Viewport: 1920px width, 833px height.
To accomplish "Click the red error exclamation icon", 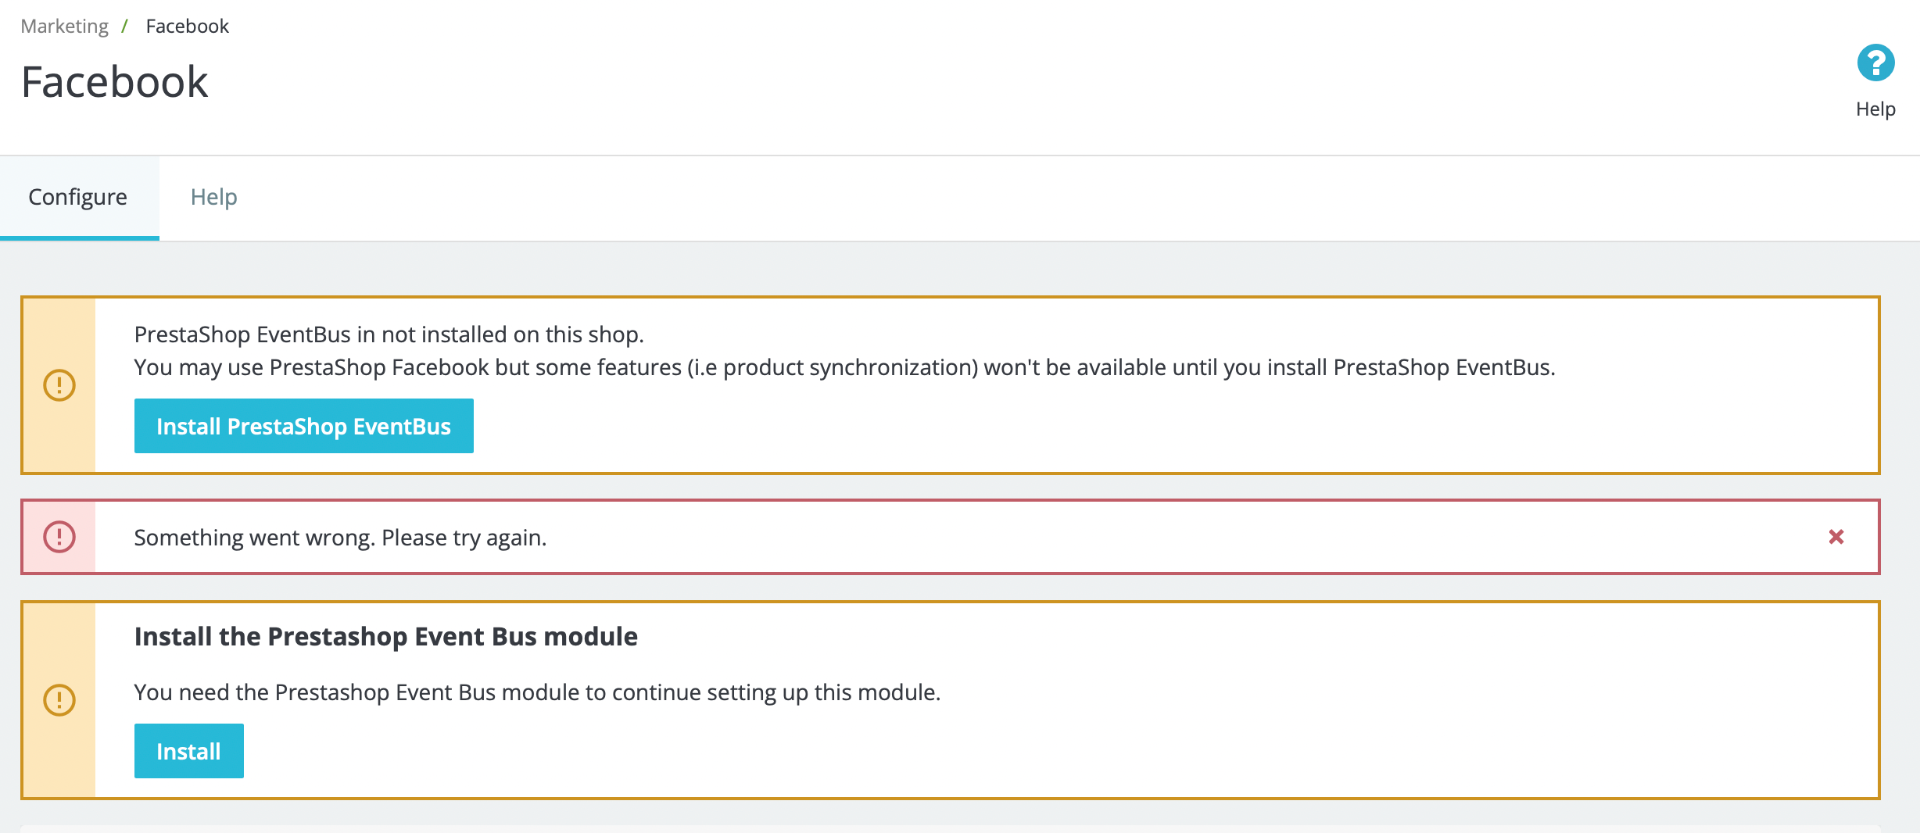I will 60,537.
